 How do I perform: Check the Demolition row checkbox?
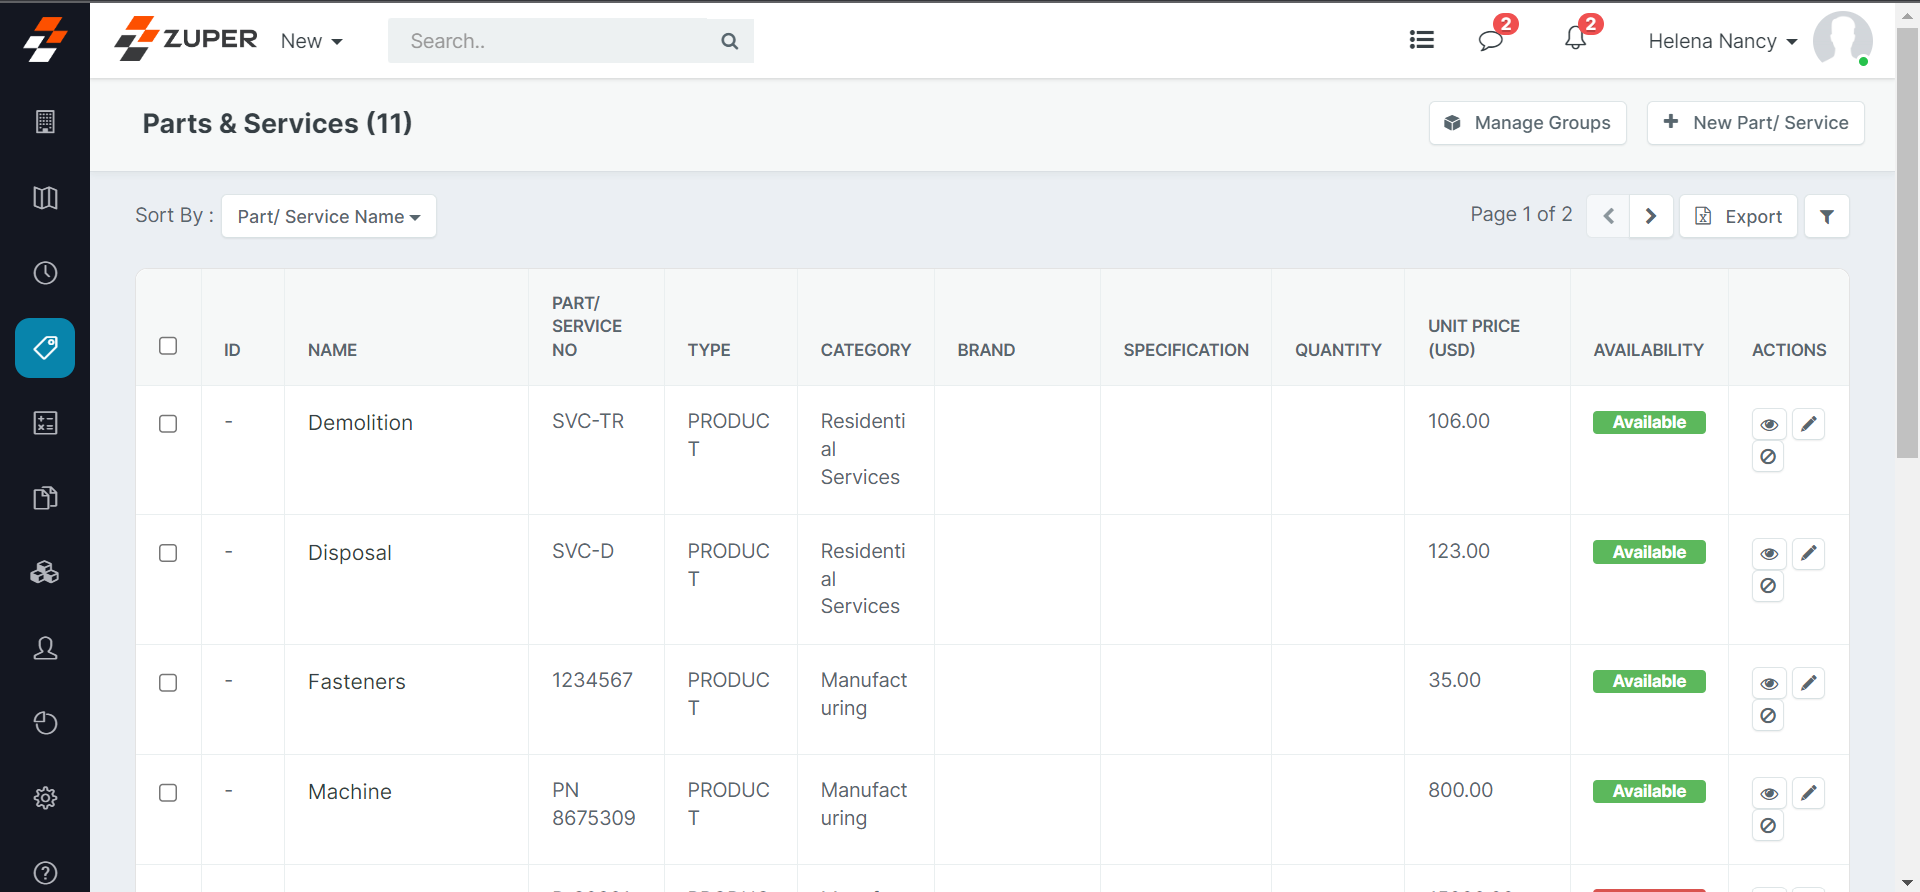coord(168,424)
